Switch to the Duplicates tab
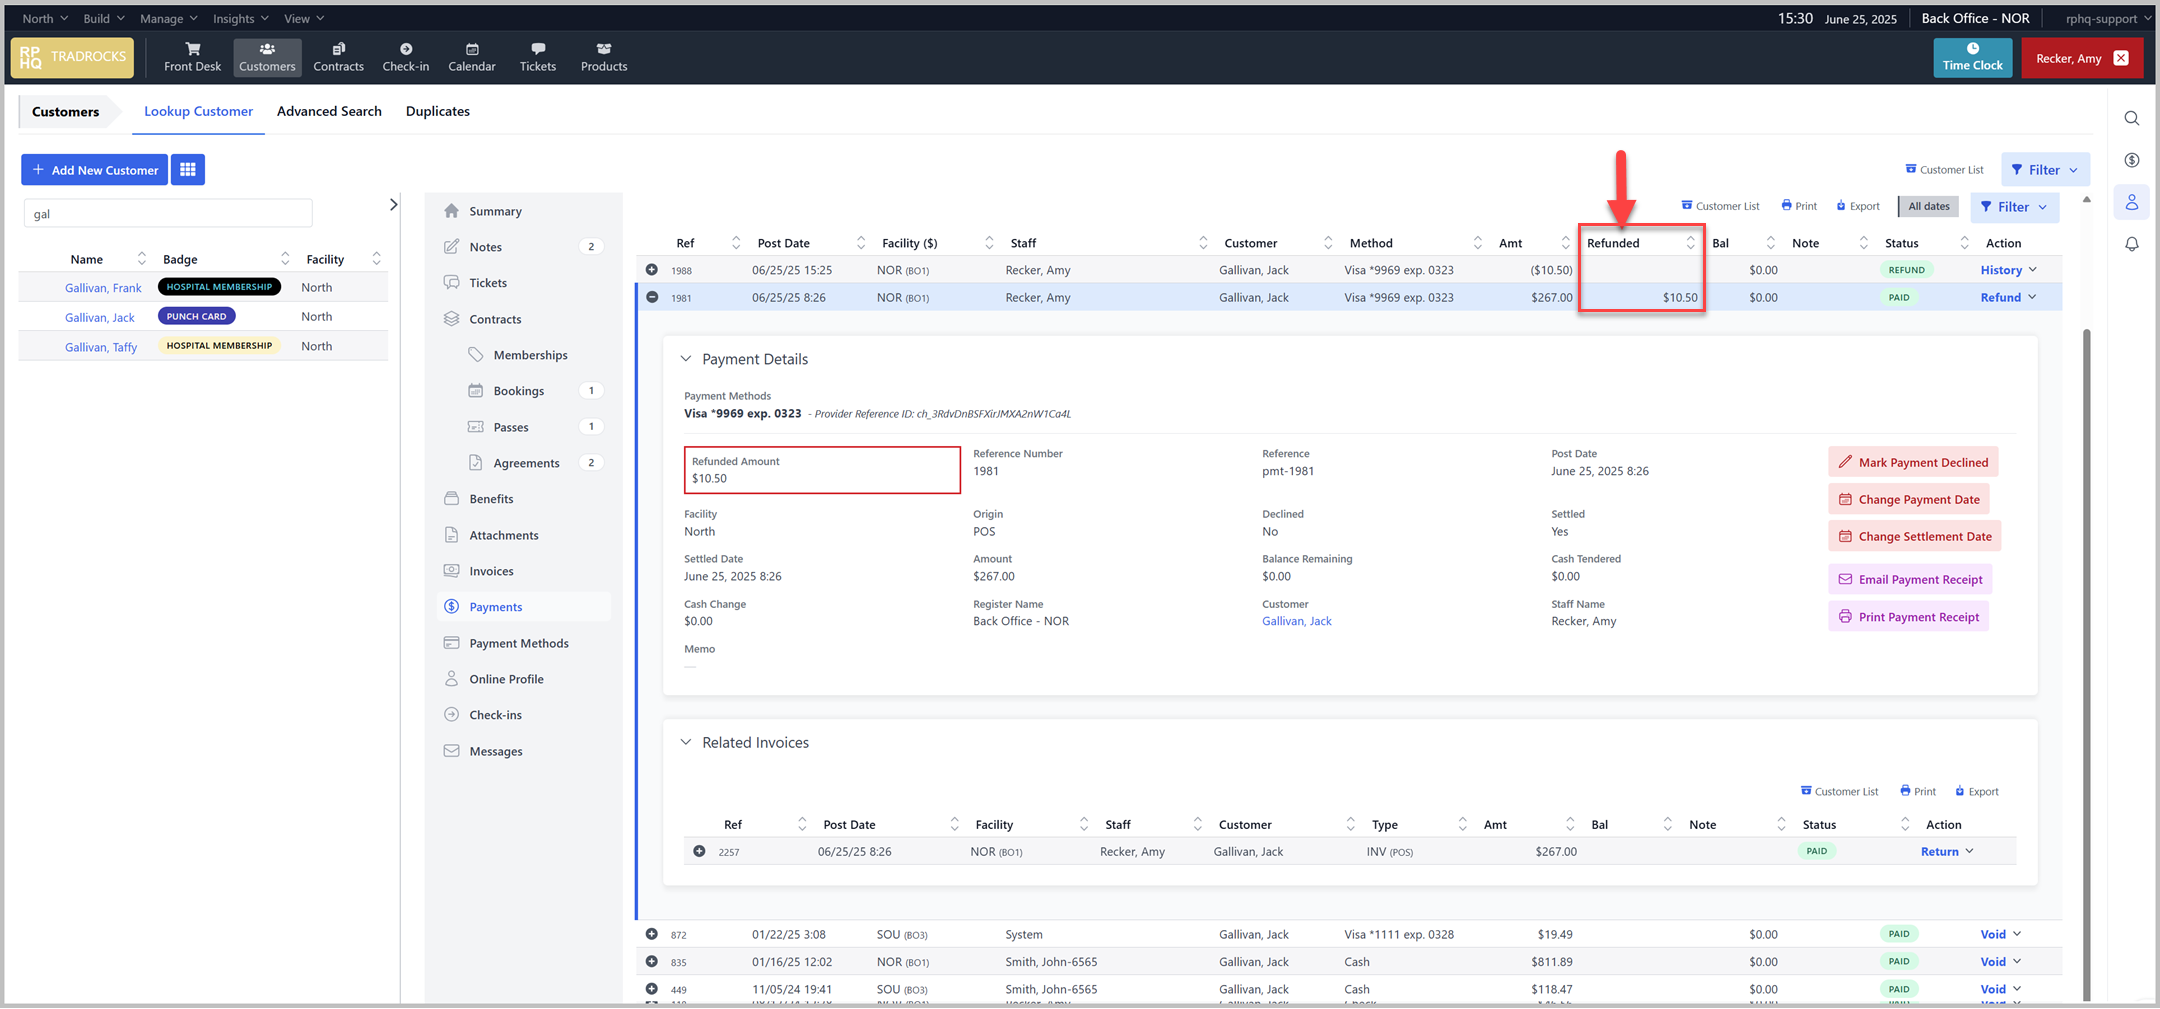 click(437, 111)
